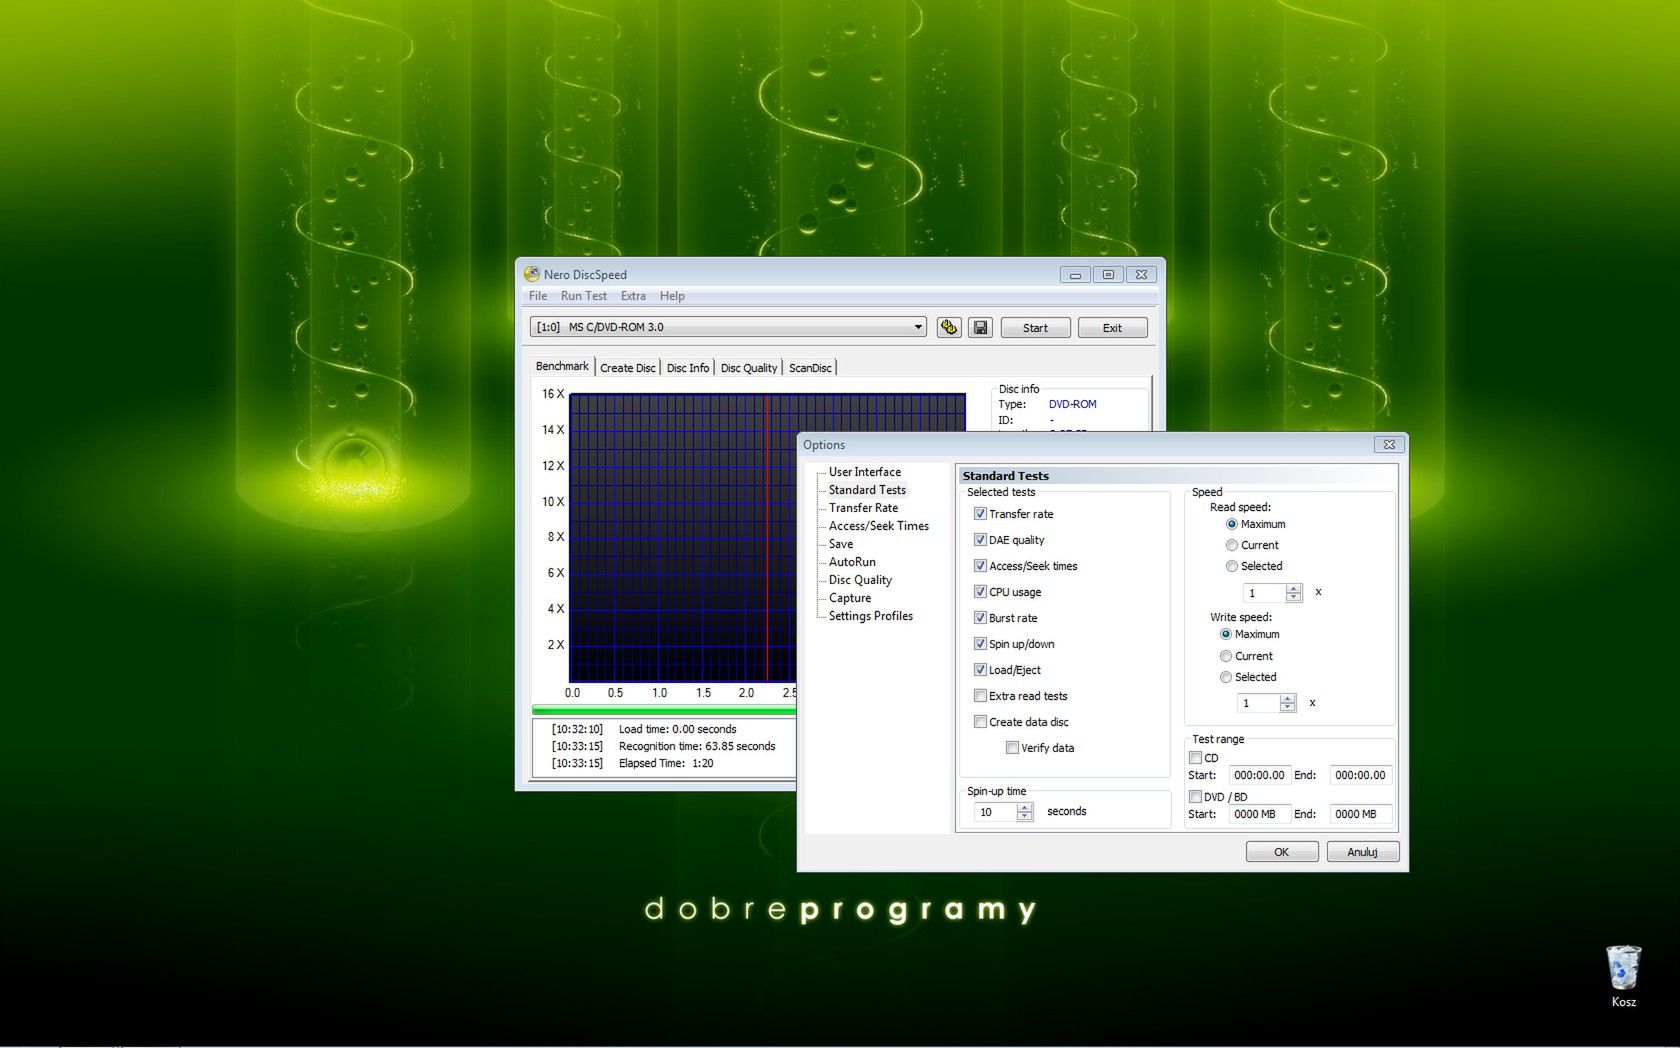
Task: Close the Nero DiscSpeed window
Action: pyautogui.click(x=1142, y=274)
